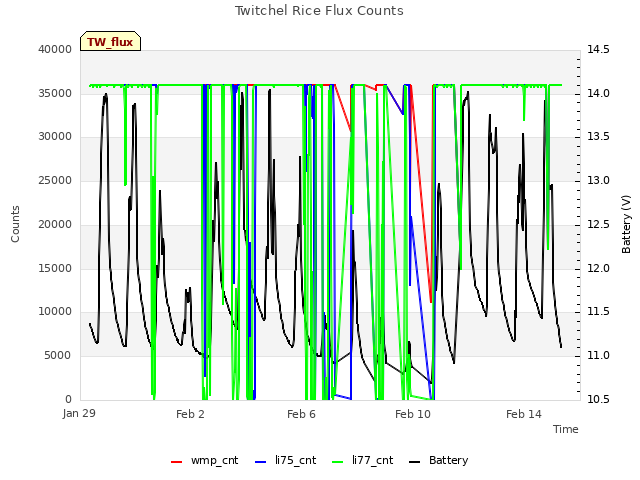Click the 10000 counts tick label
Viewport: 640px width, 480px height.
55,311
